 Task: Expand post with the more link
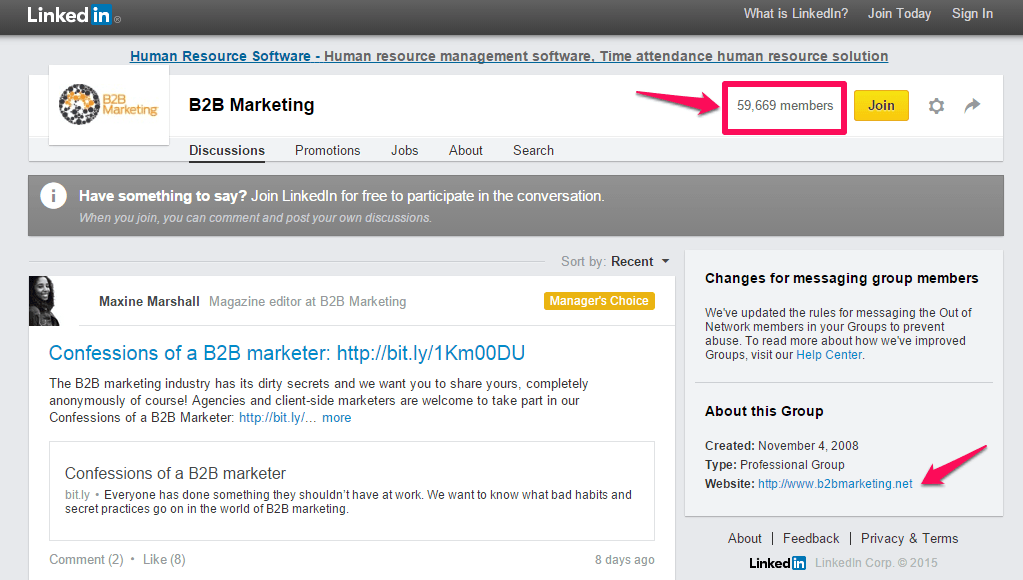tap(336, 418)
